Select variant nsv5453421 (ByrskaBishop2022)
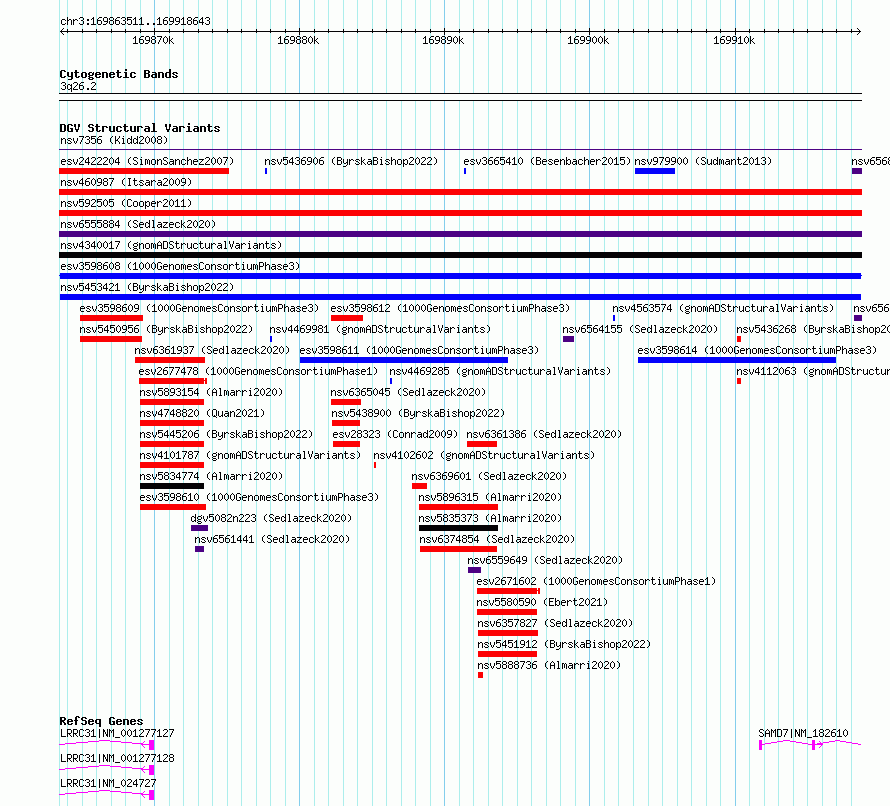This screenshot has width=890, height=806. pos(147,287)
